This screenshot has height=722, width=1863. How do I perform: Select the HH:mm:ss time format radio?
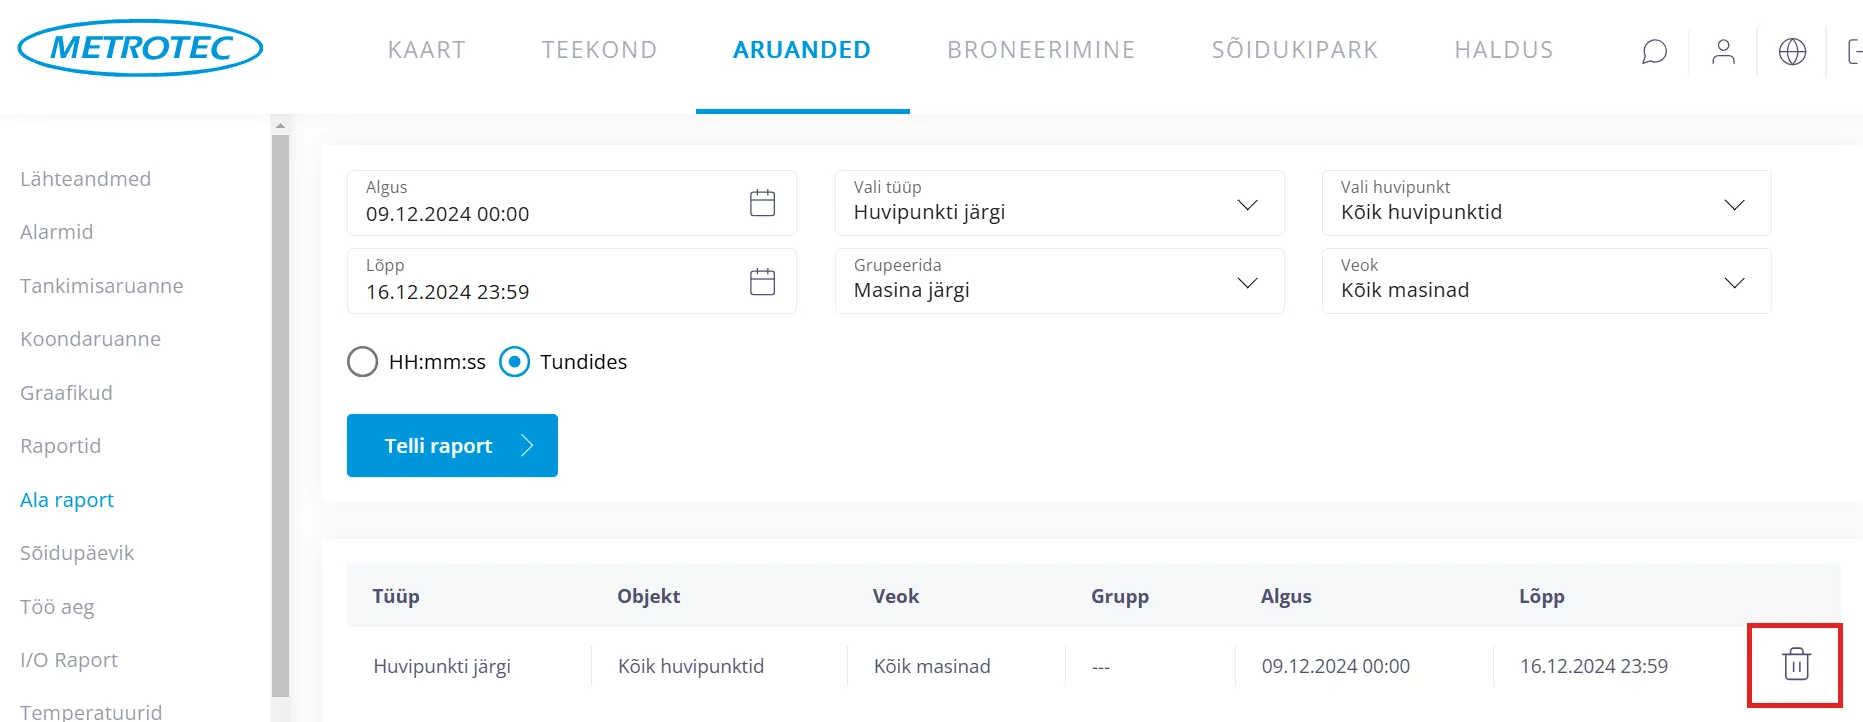362,362
